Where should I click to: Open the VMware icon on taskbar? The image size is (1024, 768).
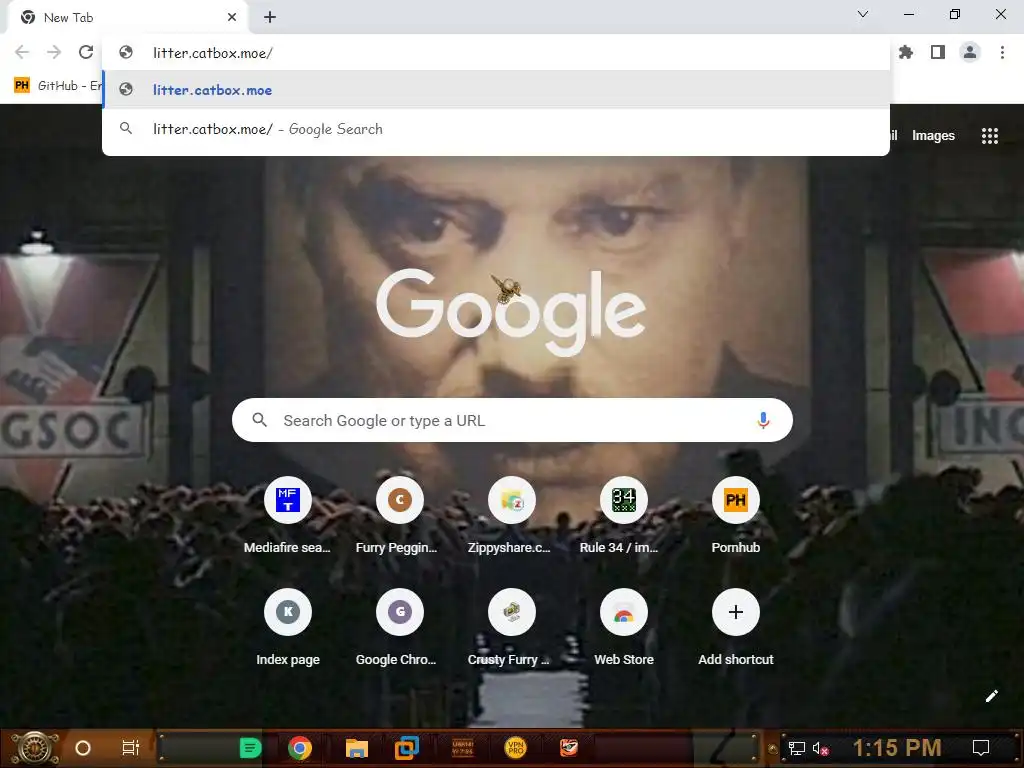[x=406, y=748]
